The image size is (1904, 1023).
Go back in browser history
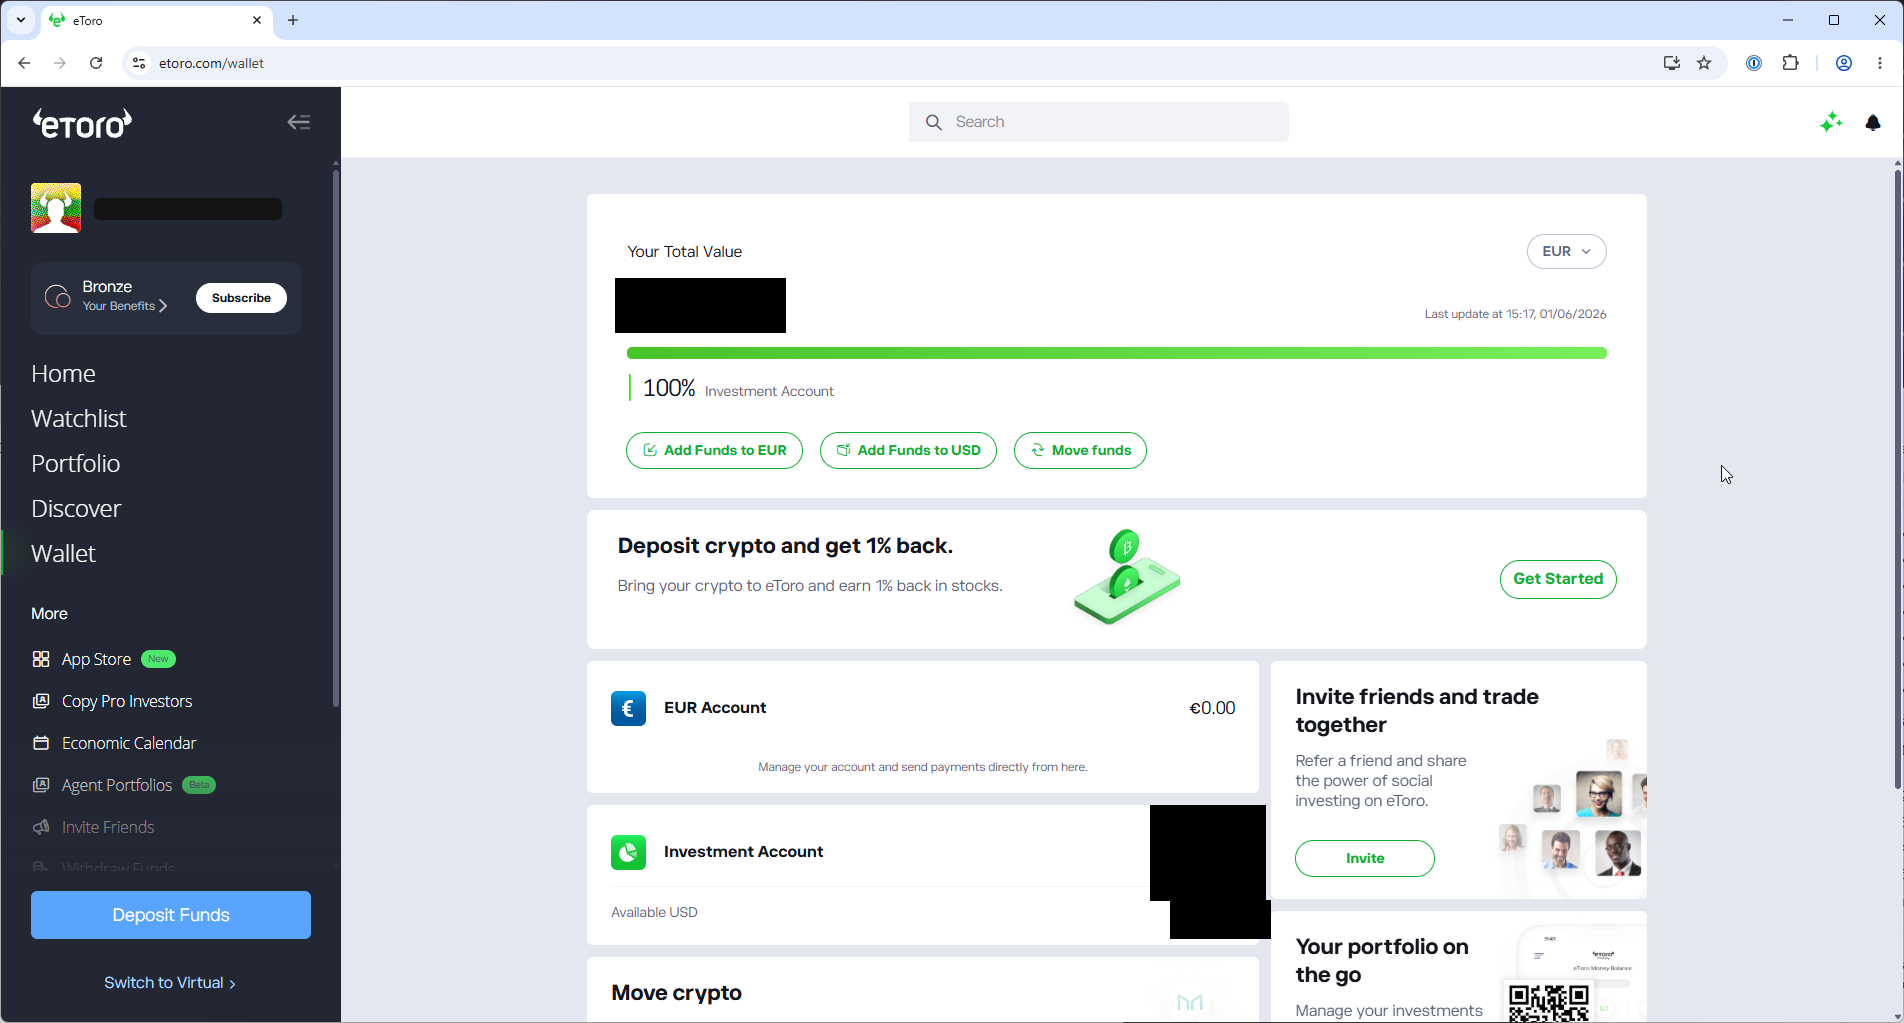pyautogui.click(x=24, y=63)
